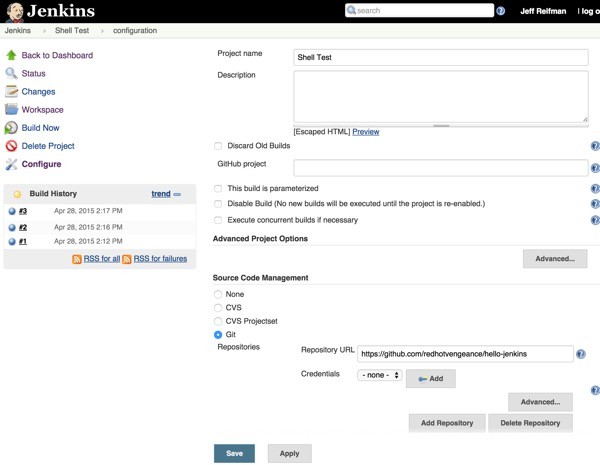Click the help icon next to search box

tap(501, 11)
